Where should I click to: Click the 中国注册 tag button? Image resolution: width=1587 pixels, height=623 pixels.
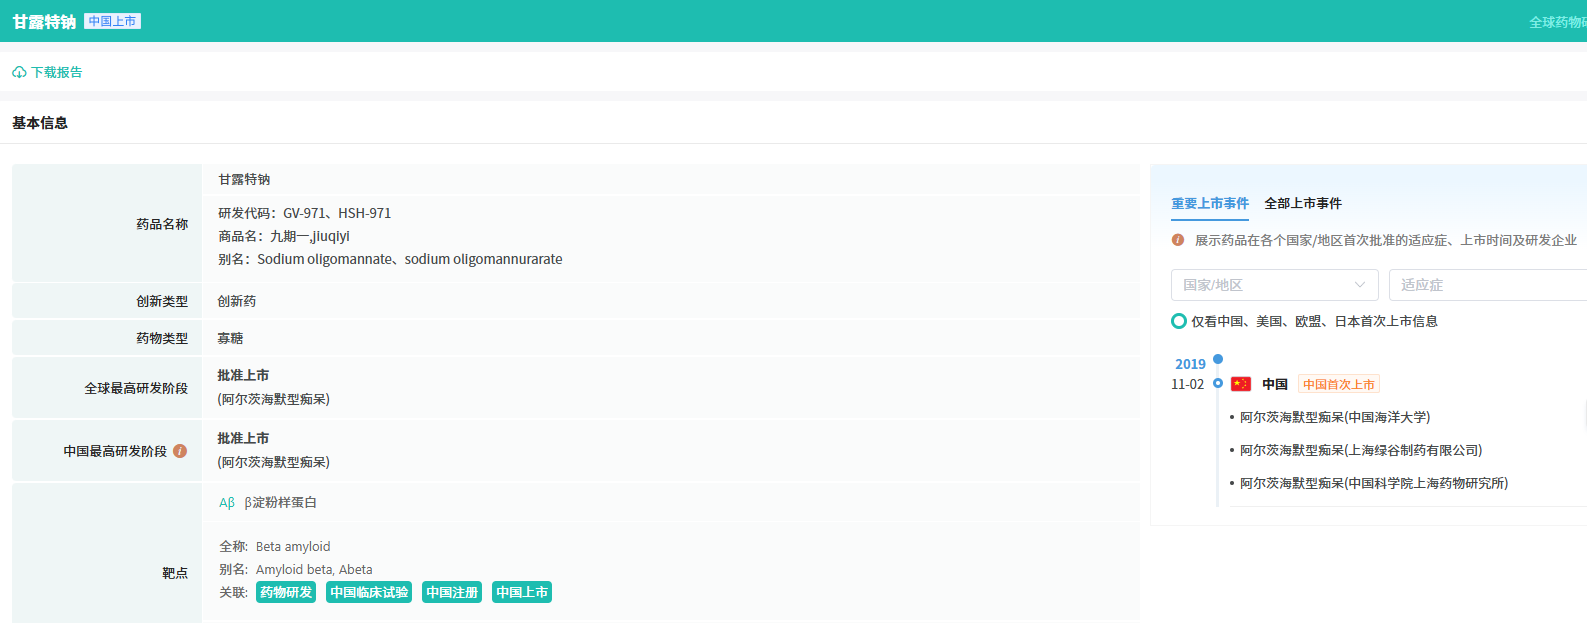coord(452,592)
